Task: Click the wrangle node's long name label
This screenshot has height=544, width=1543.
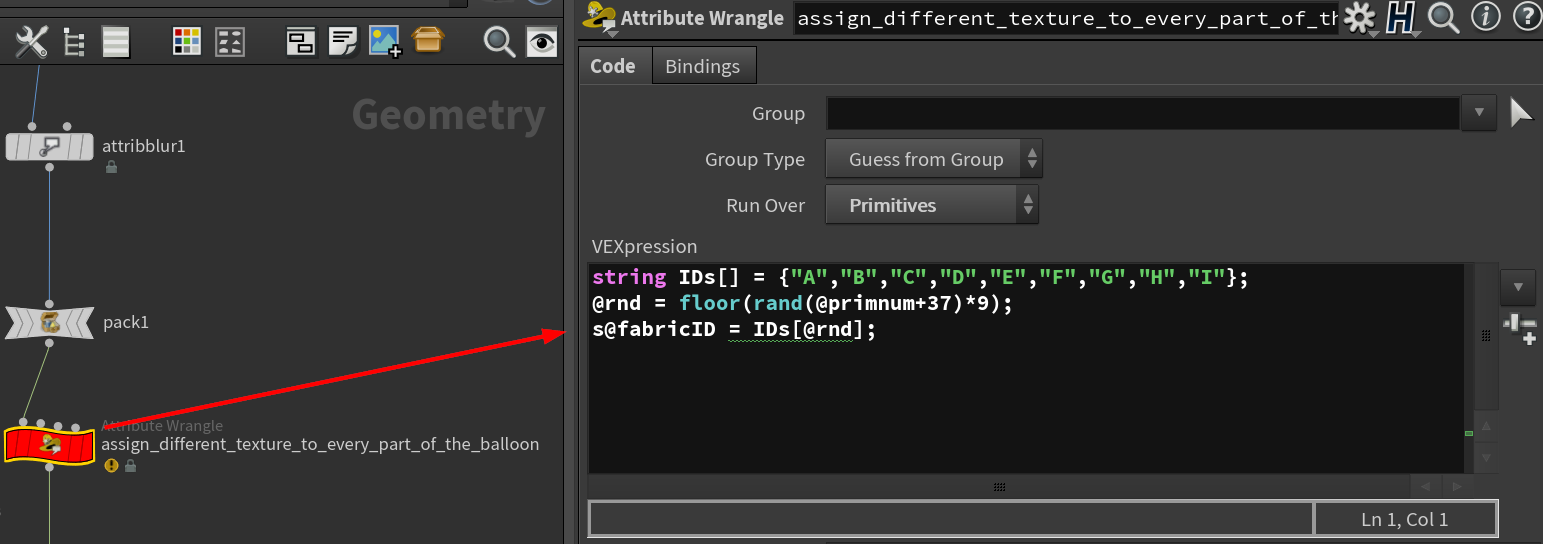Action: tap(320, 444)
